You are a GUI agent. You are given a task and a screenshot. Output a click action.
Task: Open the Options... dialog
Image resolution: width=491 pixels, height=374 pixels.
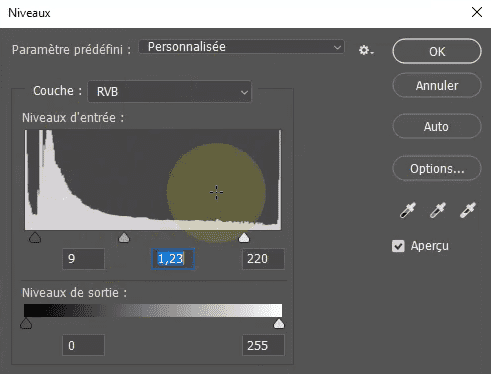(x=437, y=168)
